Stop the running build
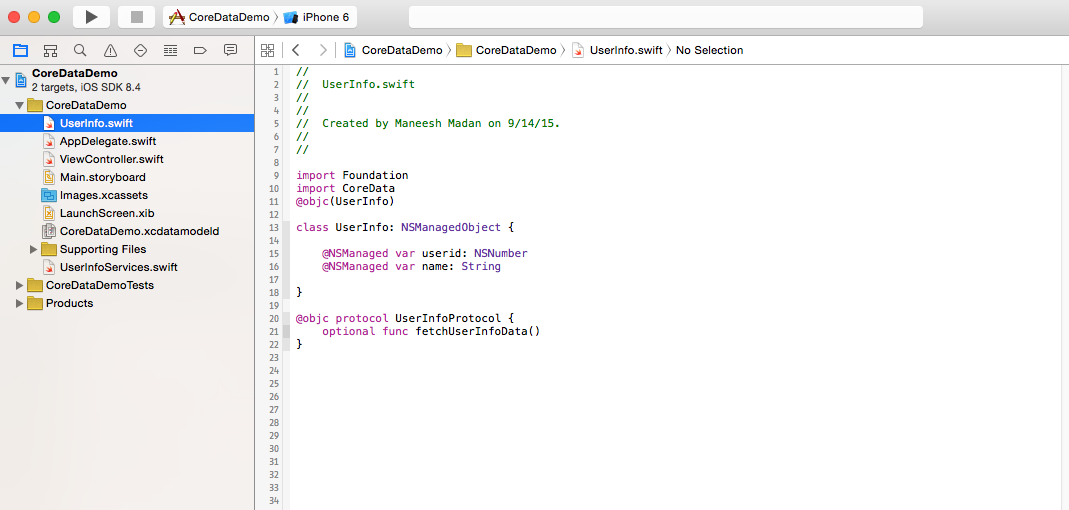1069x510 pixels. point(136,17)
